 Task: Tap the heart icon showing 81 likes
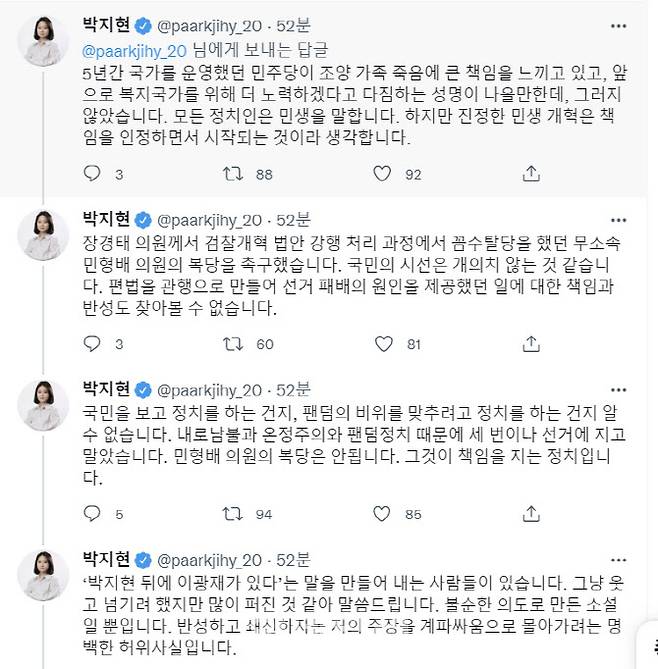pos(381,346)
